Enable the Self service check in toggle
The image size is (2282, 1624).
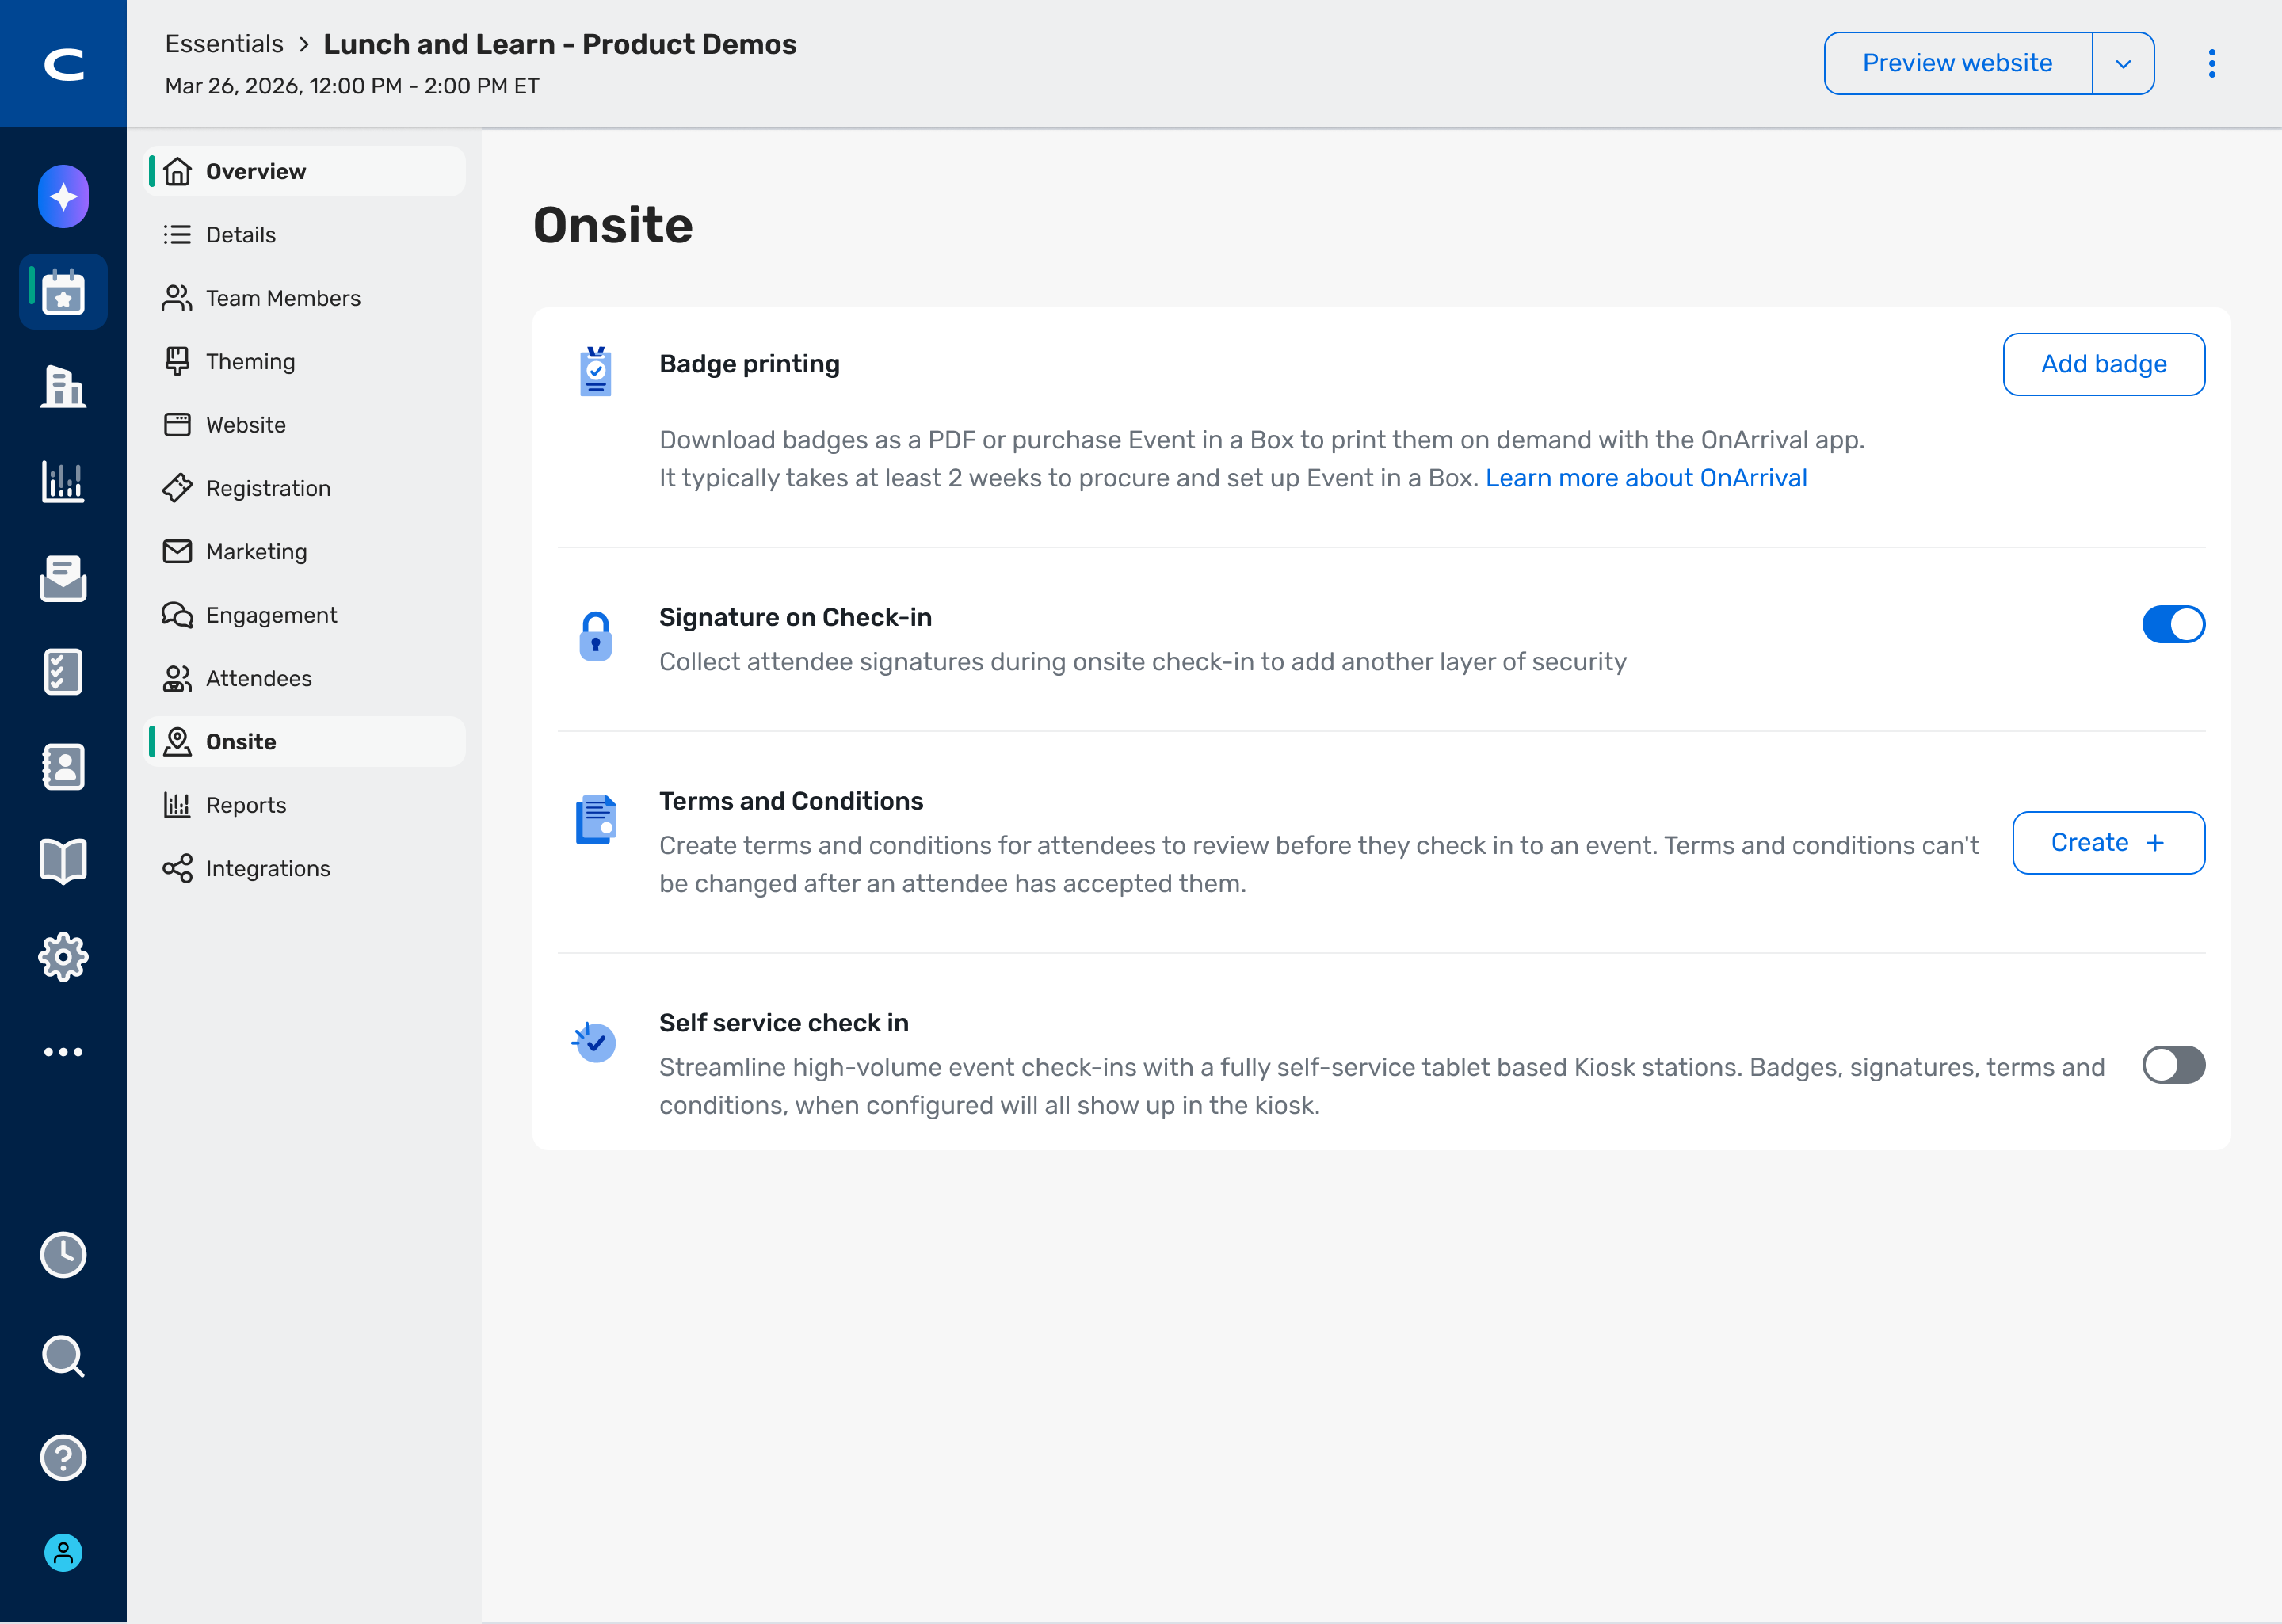(2173, 1064)
